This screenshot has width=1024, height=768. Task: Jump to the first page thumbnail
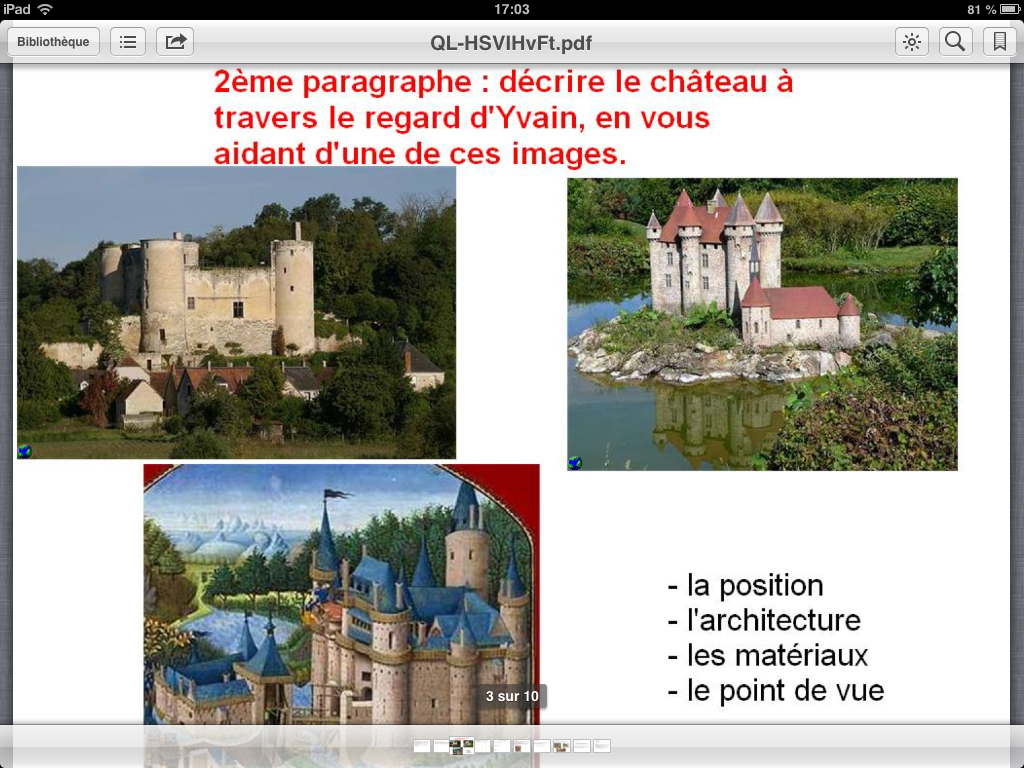click(x=422, y=746)
